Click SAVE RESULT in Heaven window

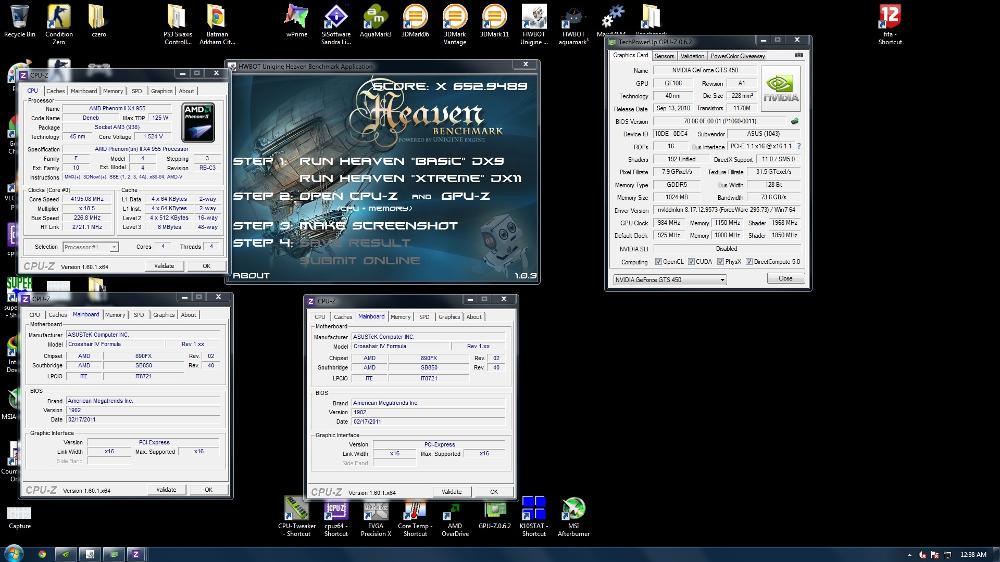pos(355,243)
